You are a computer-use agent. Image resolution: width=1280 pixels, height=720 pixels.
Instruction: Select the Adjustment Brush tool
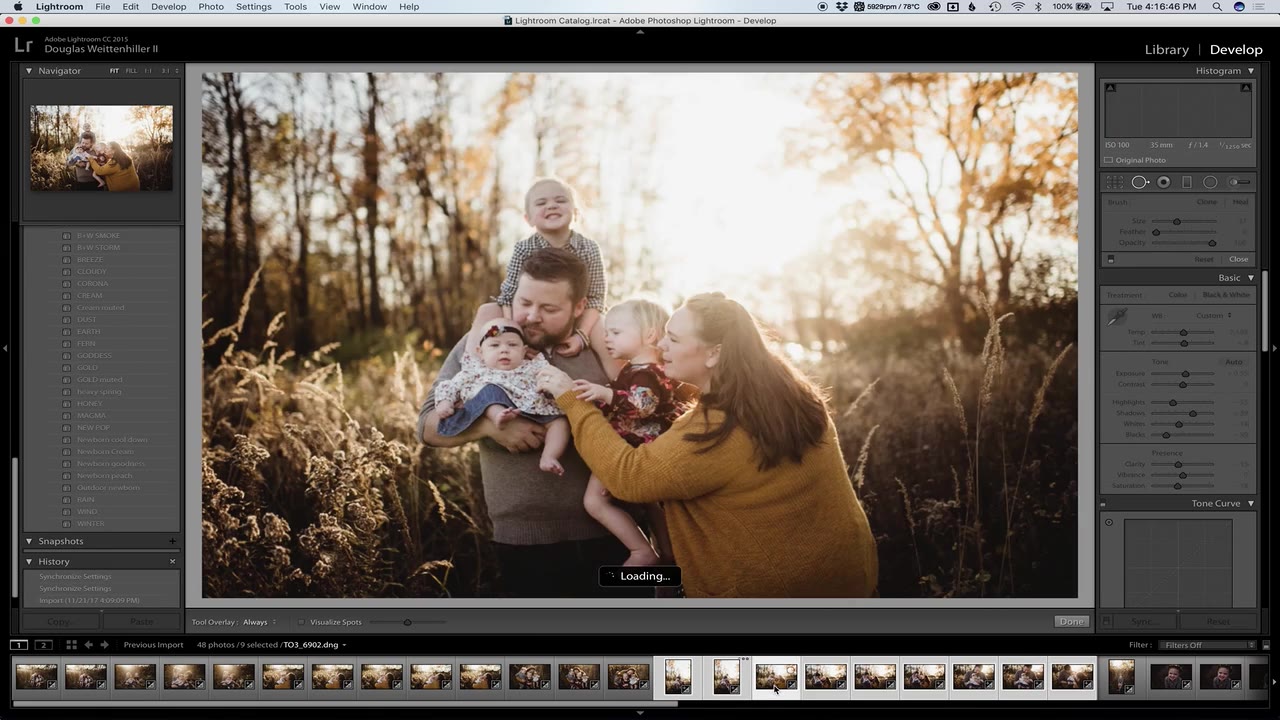tap(1239, 182)
